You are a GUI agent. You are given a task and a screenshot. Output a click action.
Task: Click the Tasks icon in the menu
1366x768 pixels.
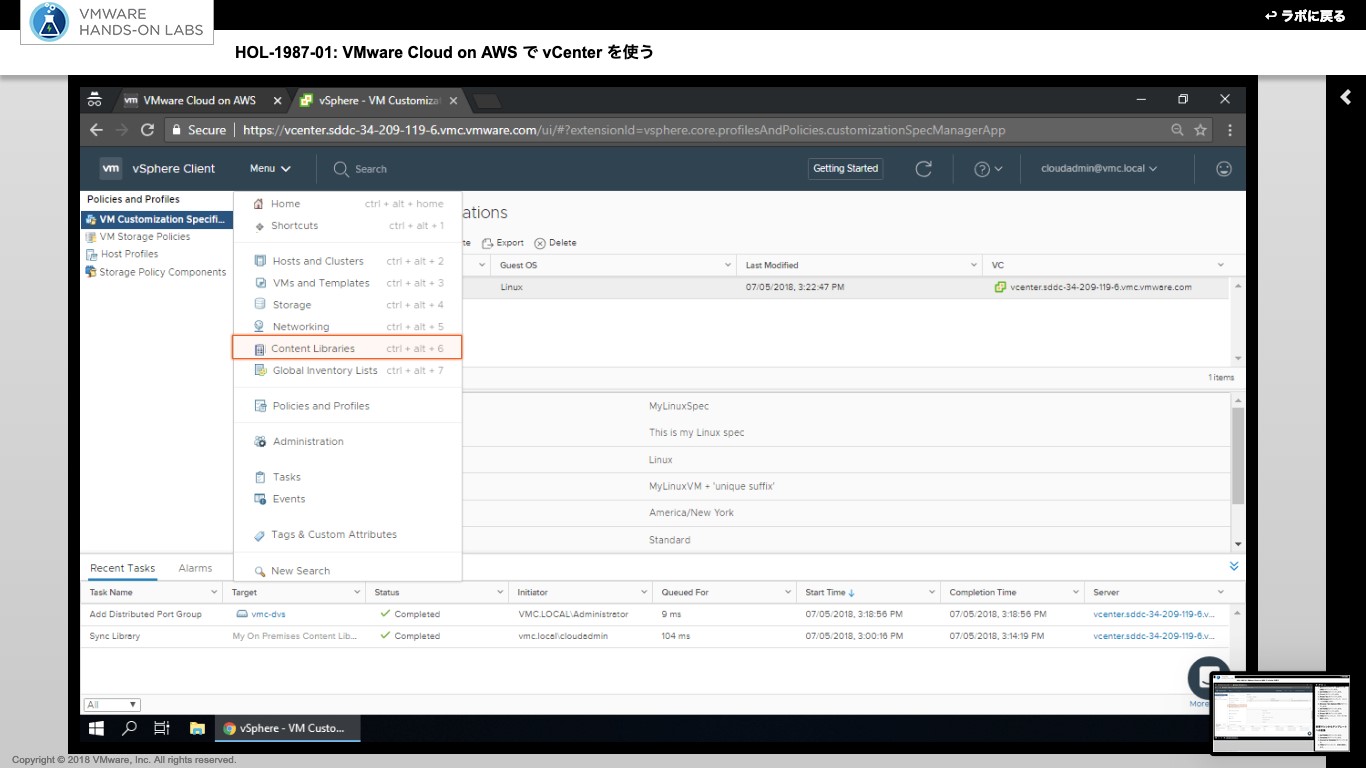[x=260, y=477]
